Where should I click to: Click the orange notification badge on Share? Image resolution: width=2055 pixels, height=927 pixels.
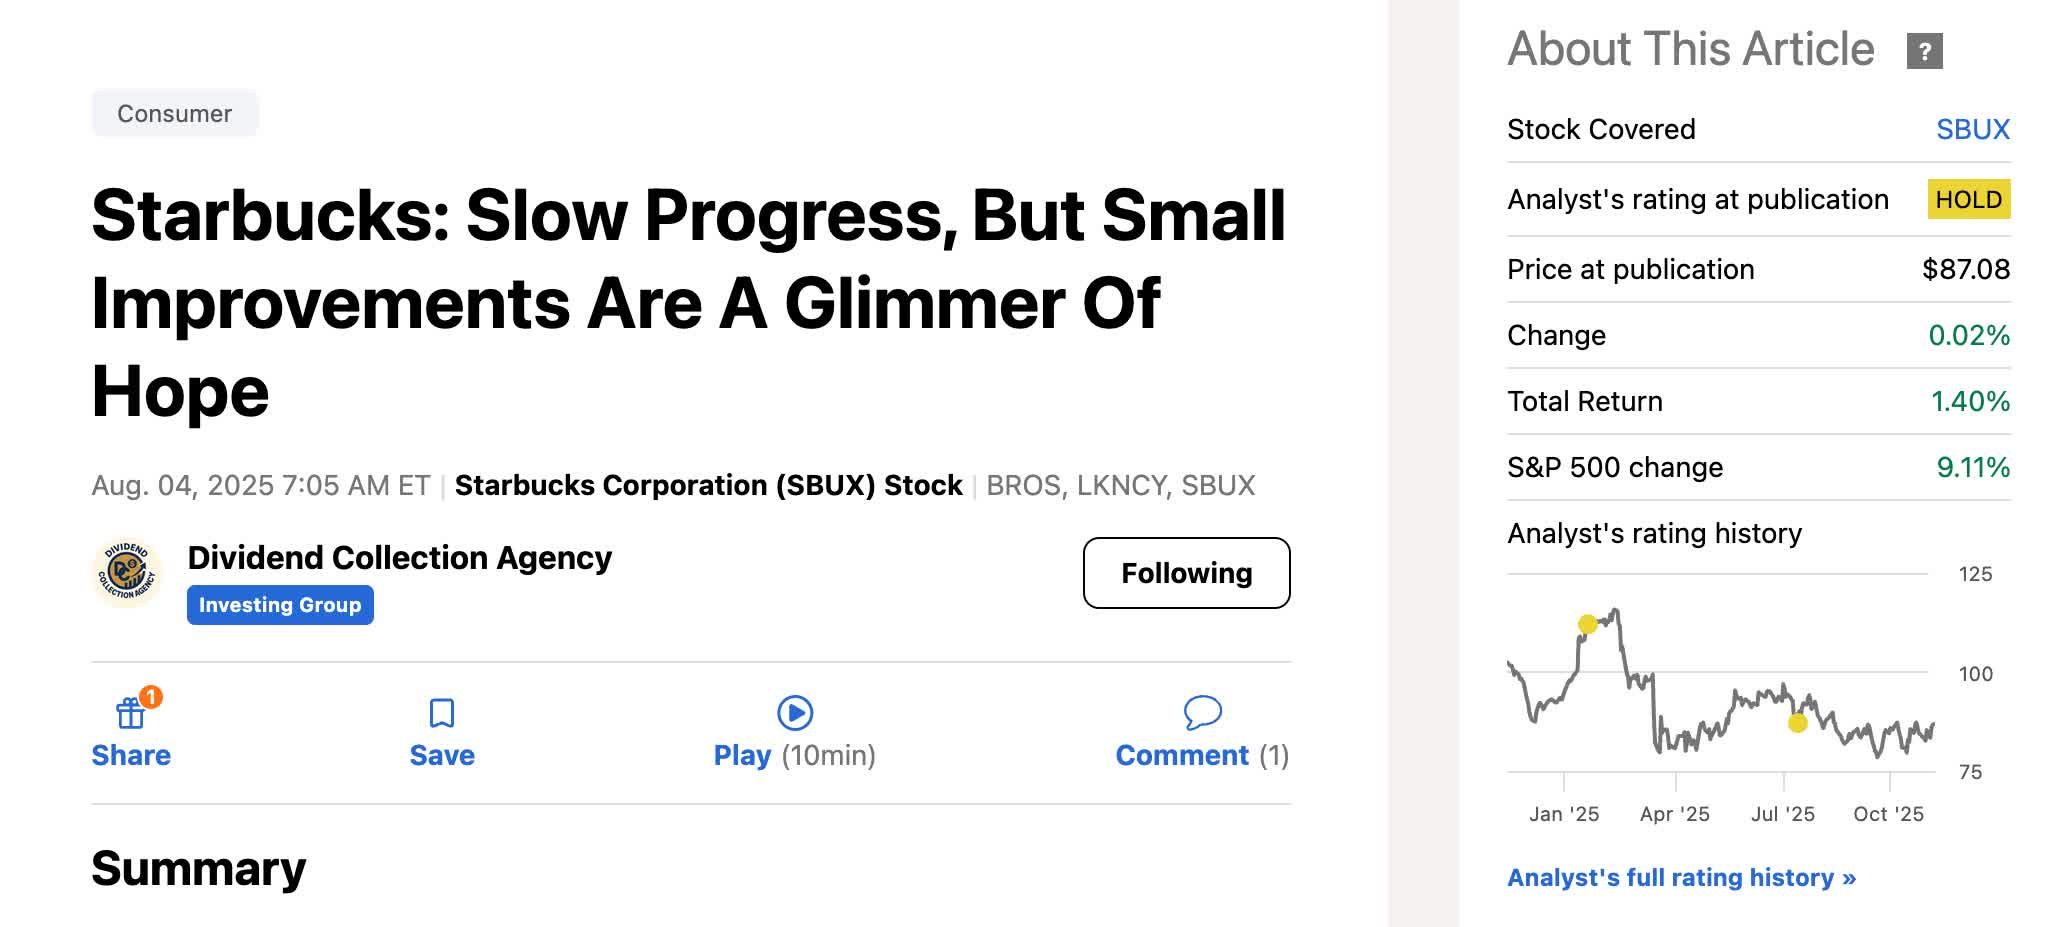(x=151, y=696)
